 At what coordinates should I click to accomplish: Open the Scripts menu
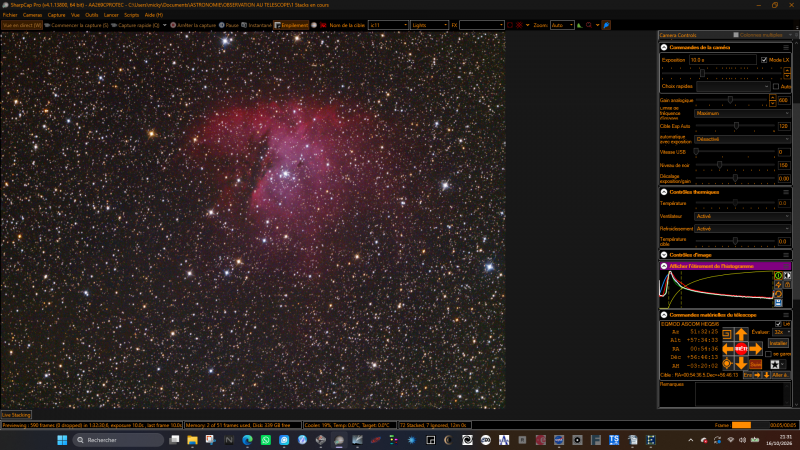(131, 15)
